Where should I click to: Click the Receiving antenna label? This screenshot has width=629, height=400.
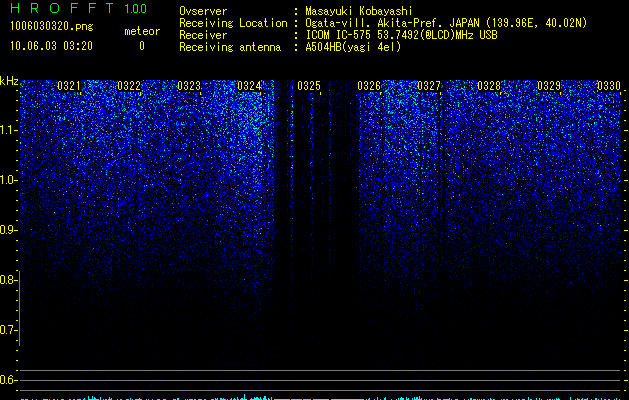click(230, 47)
